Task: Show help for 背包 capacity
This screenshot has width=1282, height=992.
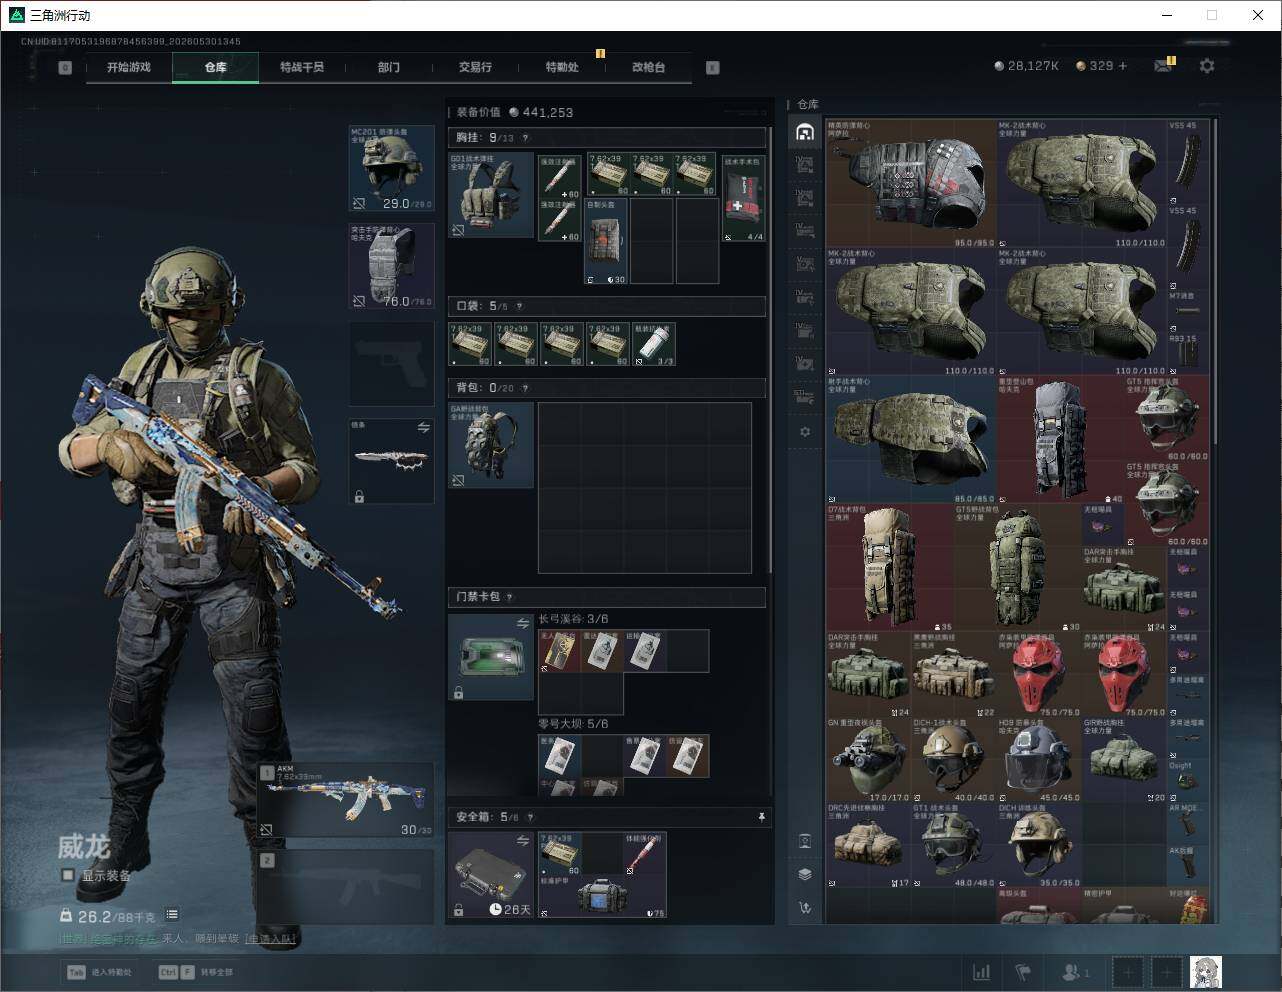Action: [525, 388]
